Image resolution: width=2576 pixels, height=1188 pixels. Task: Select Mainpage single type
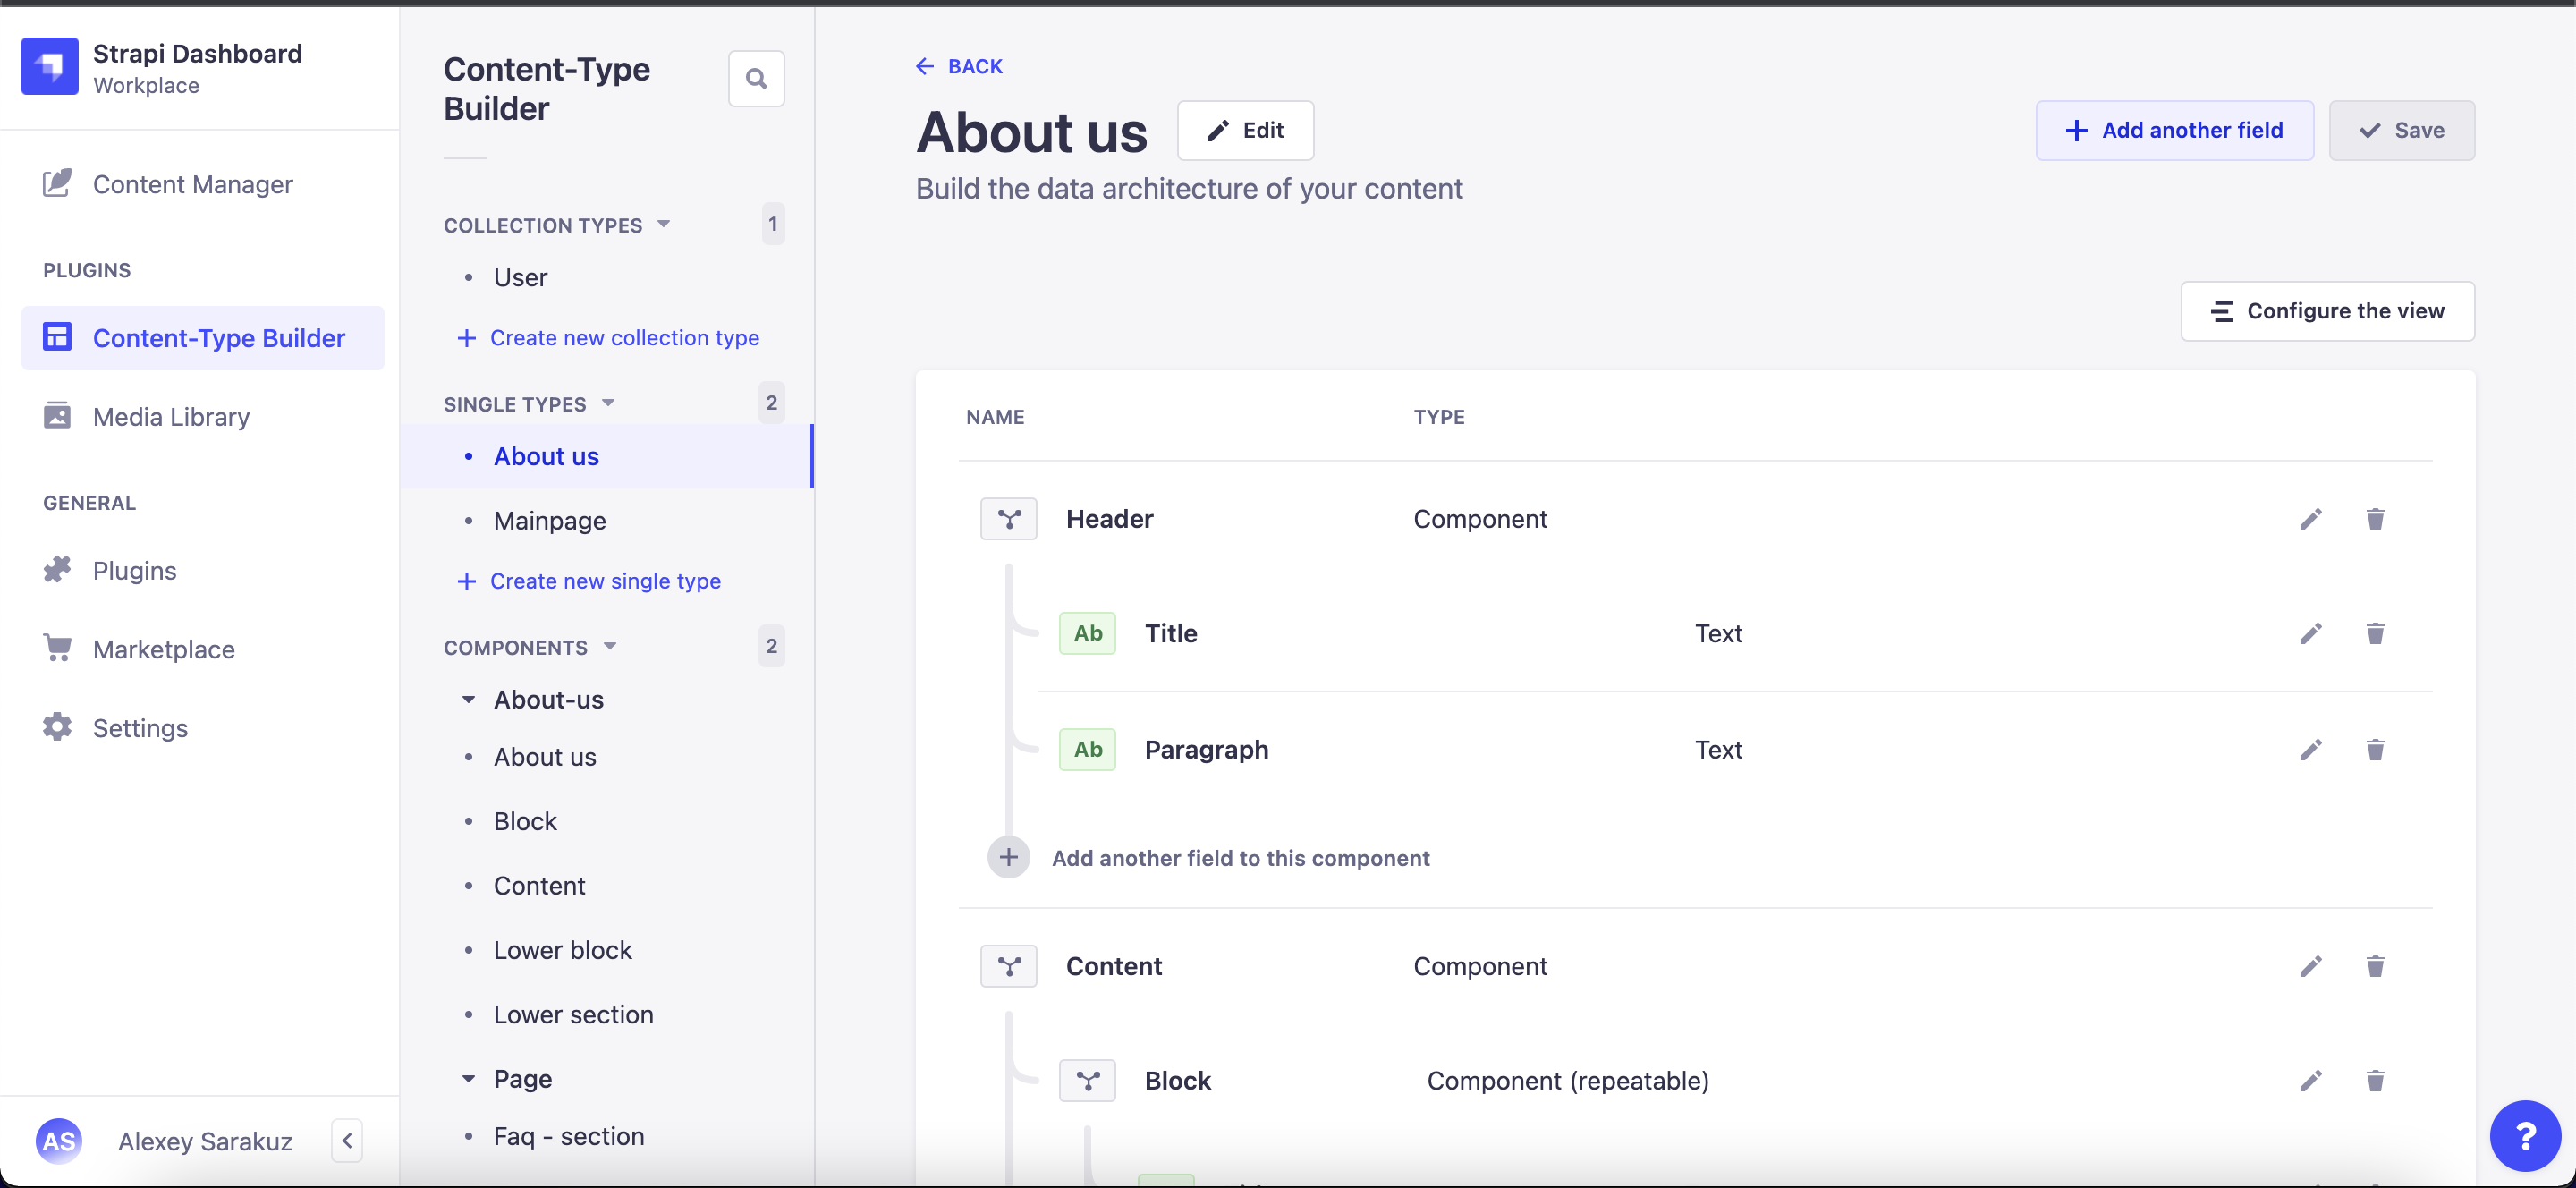(549, 521)
